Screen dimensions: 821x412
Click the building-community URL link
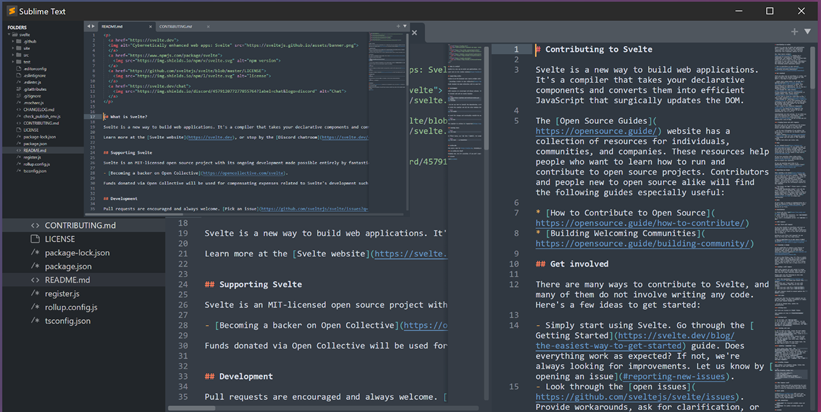click(x=642, y=243)
